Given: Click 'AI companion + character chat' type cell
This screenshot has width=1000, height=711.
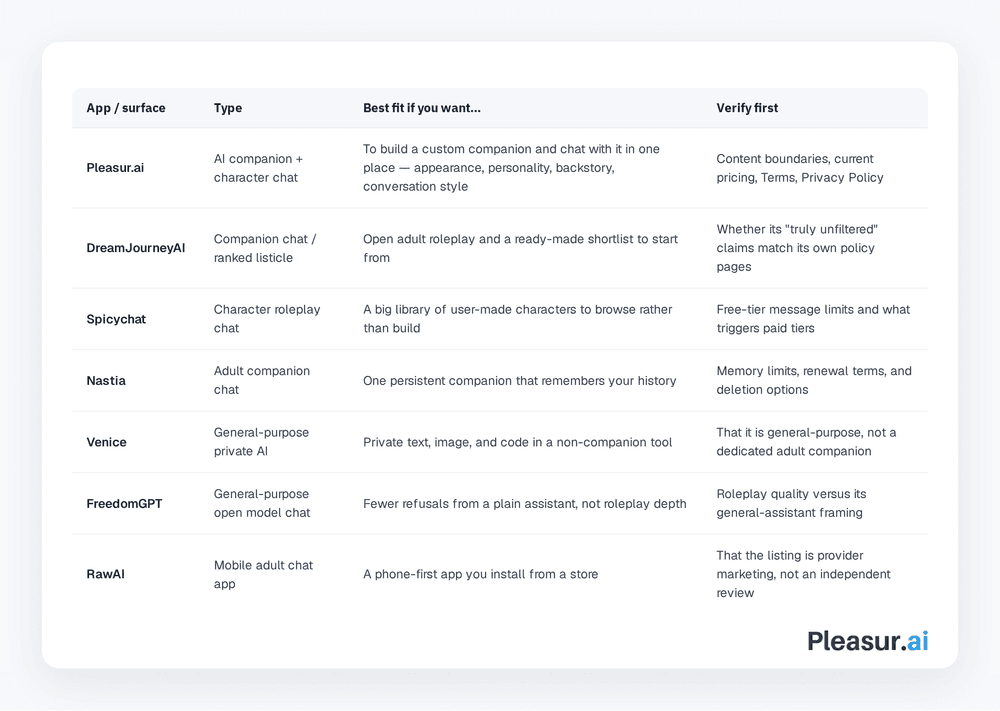Looking at the screenshot, I should pyautogui.click(x=258, y=168).
